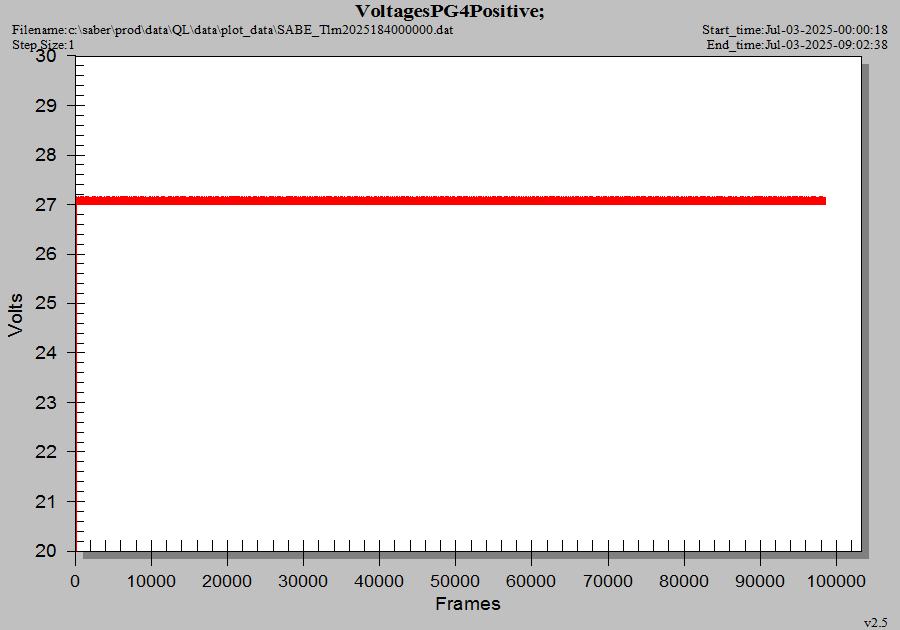Click x-axis tick label 0
900x630 pixels.
[75, 581]
